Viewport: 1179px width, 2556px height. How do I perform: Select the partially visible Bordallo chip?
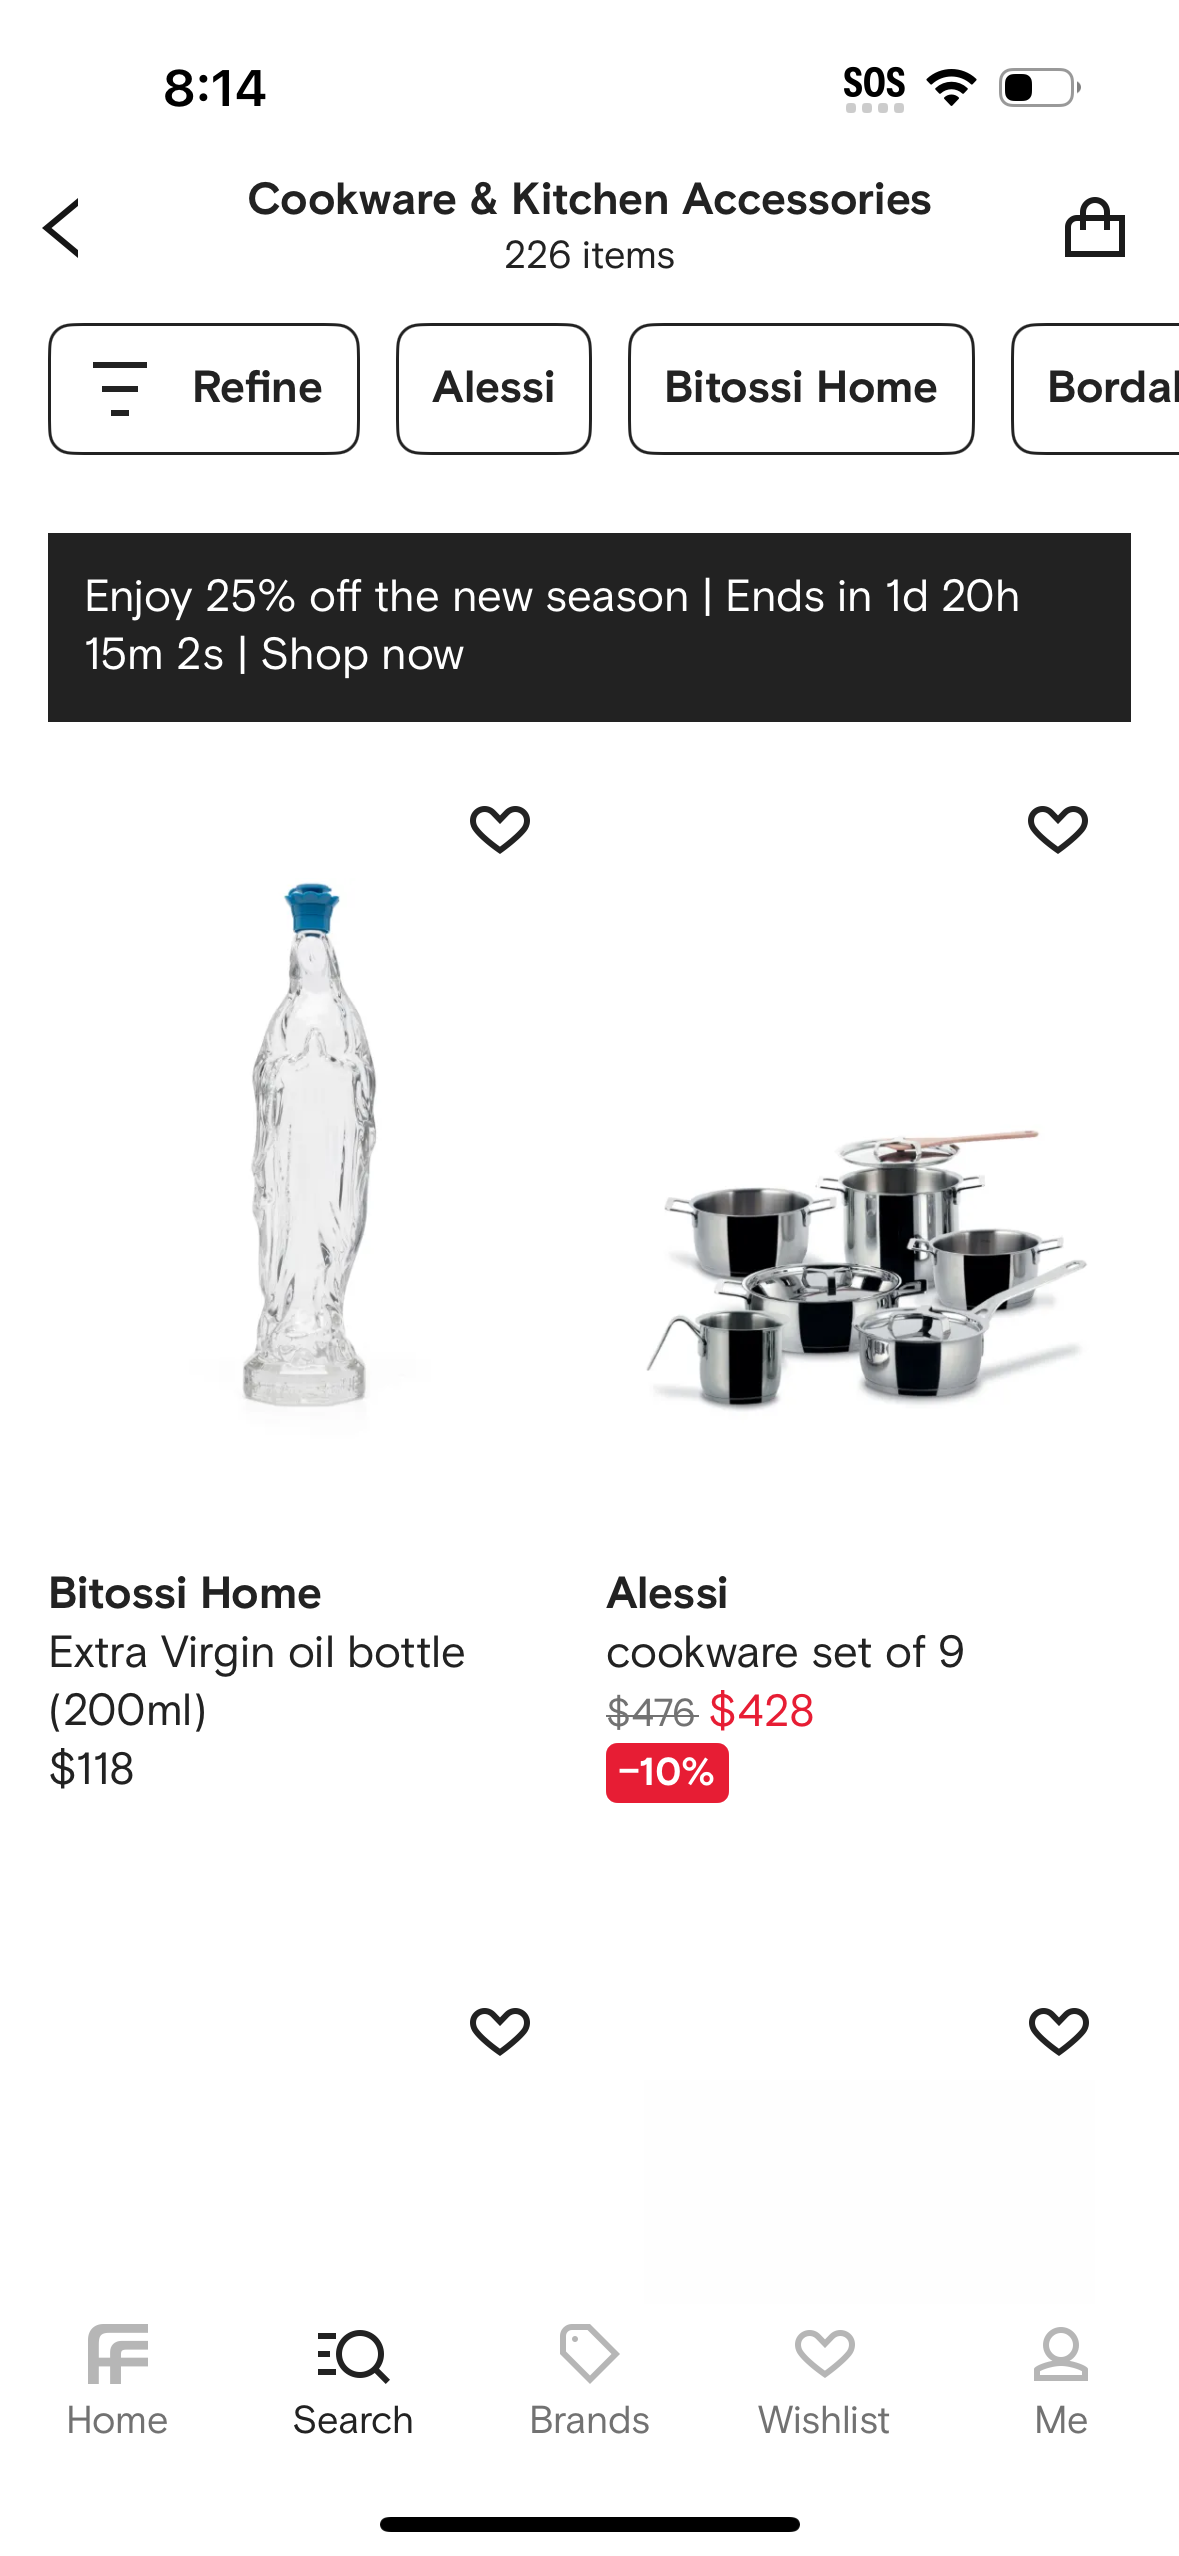pyautogui.click(x=1100, y=388)
